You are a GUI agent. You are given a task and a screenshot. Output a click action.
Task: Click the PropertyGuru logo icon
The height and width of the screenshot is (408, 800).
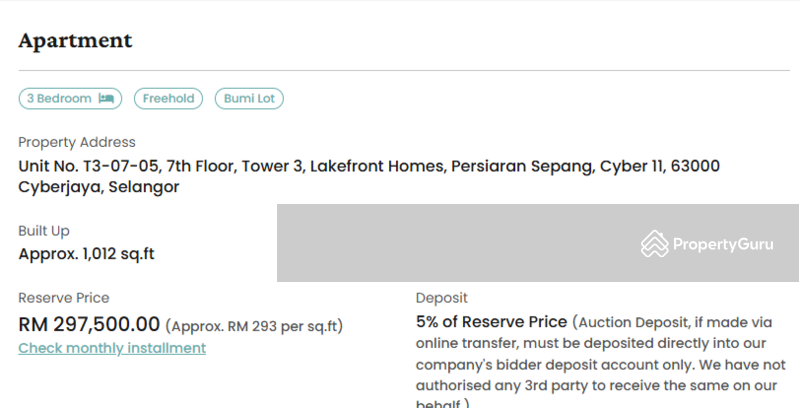655,244
